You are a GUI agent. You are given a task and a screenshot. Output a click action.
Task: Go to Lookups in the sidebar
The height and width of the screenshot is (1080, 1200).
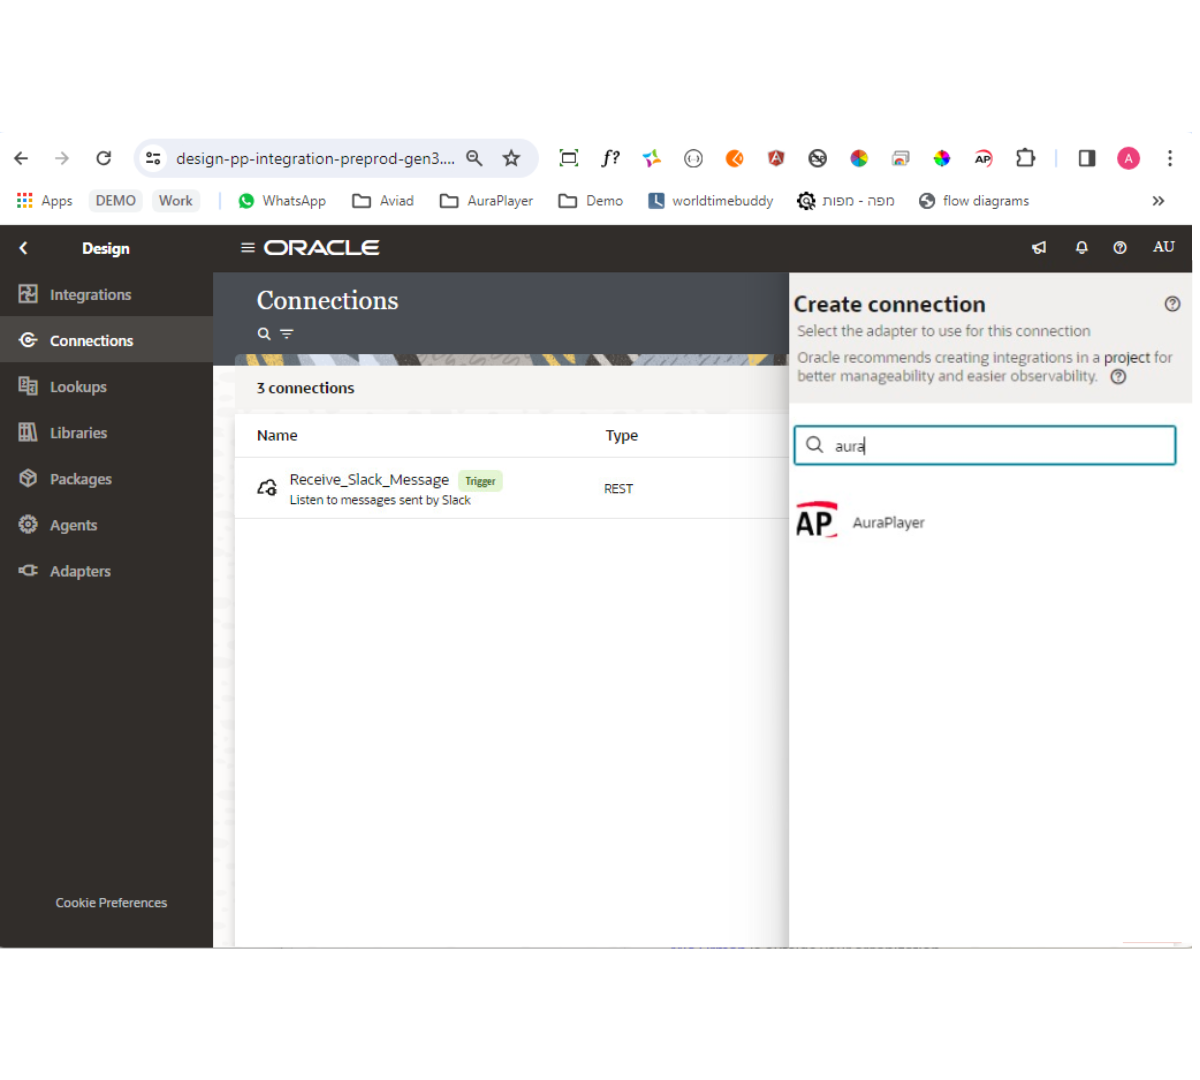pos(106,386)
